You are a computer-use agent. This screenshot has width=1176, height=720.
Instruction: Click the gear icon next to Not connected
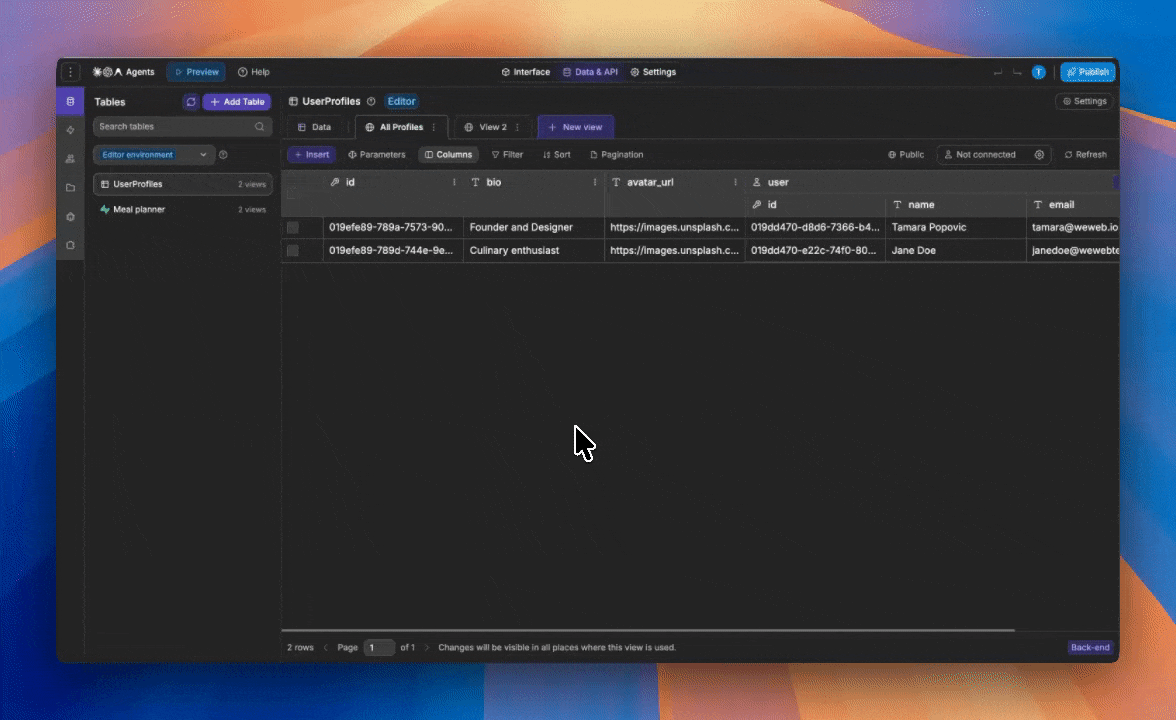(x=1040, y=154)
